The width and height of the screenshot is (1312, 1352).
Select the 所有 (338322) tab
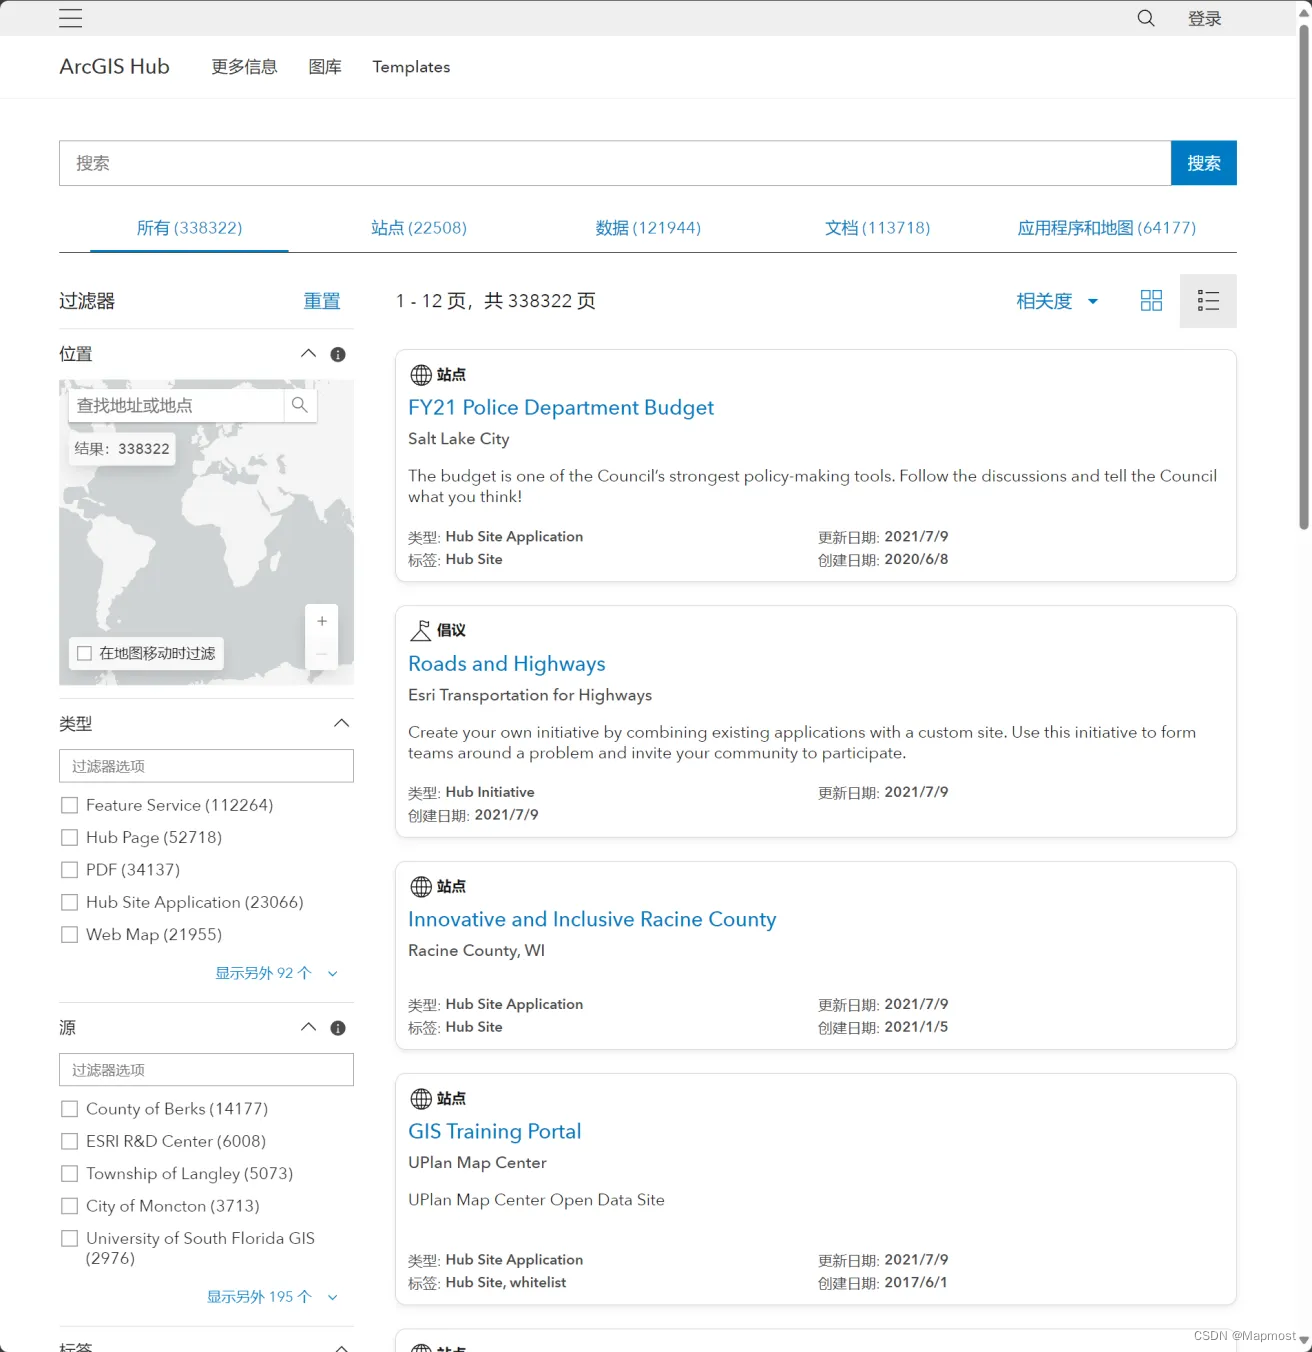tap(189, 228)
